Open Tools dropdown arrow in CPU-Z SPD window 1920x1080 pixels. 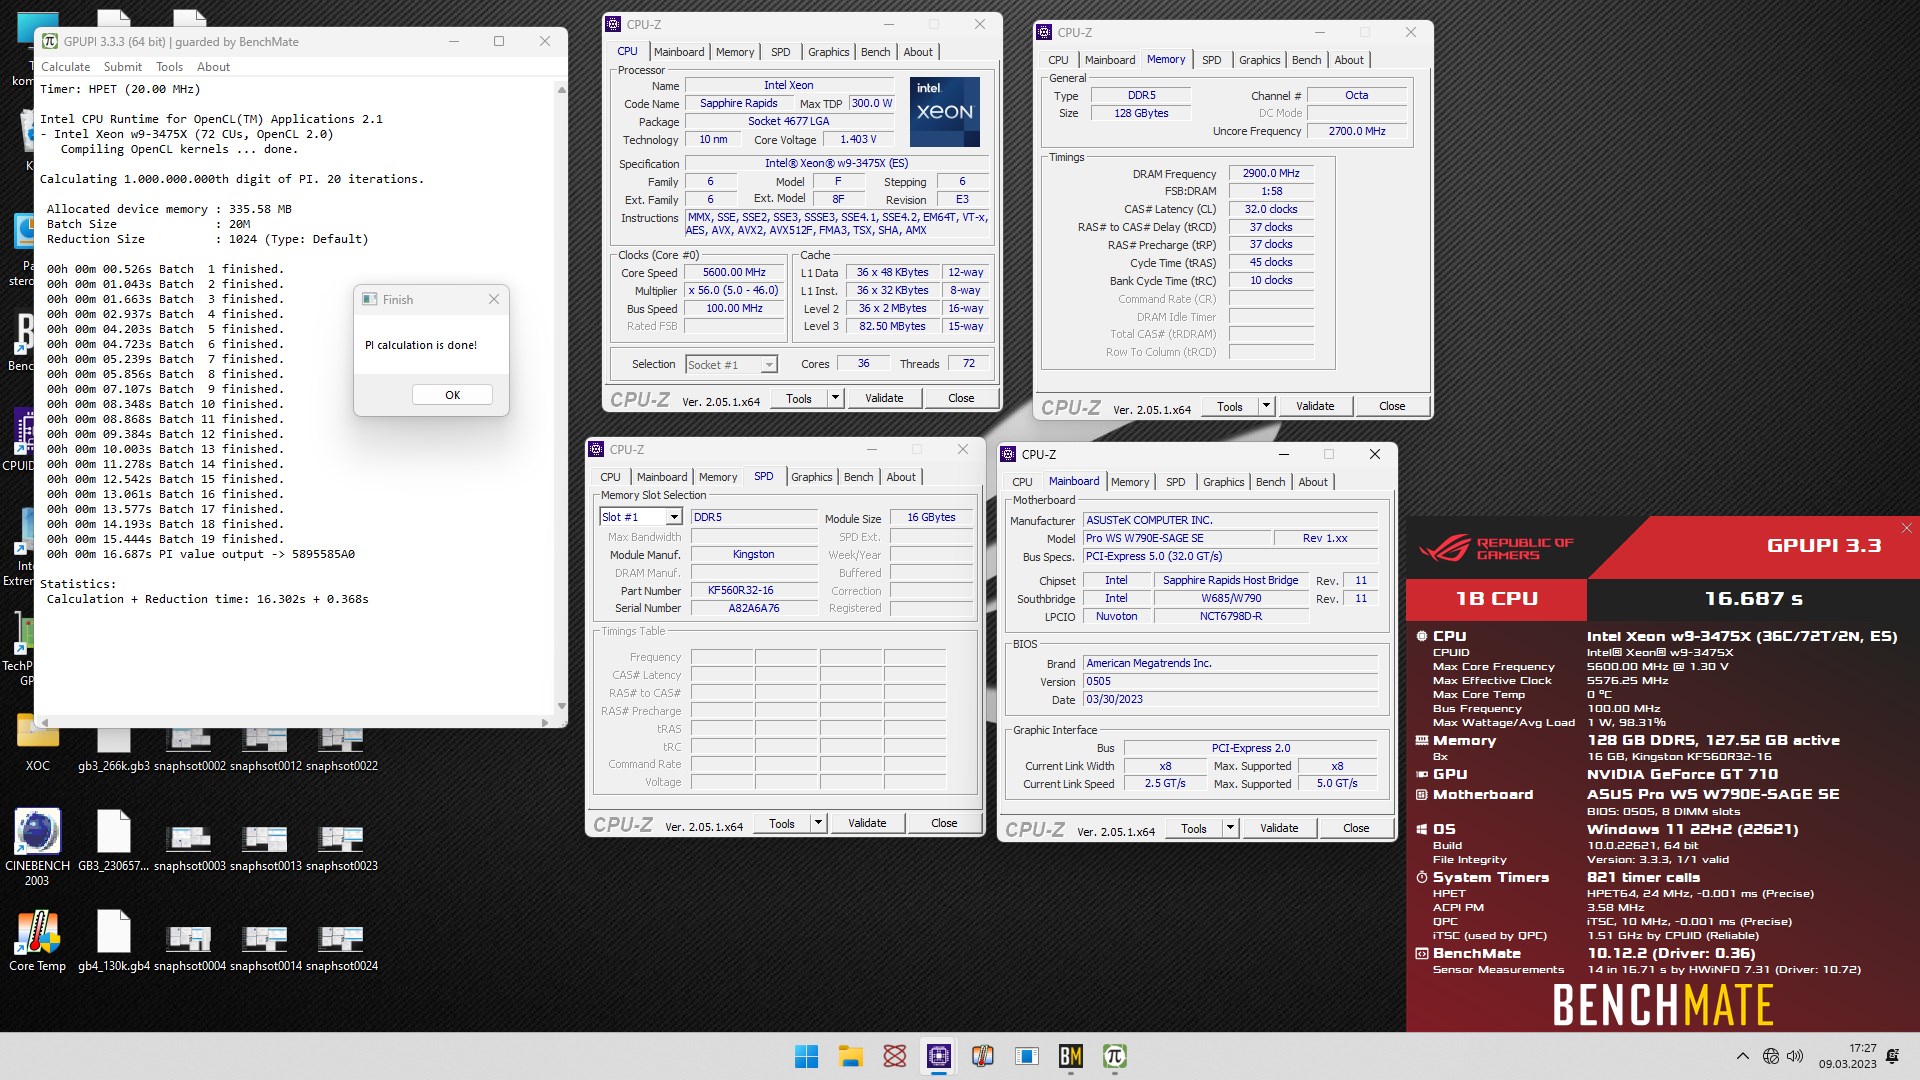[818, 823]
